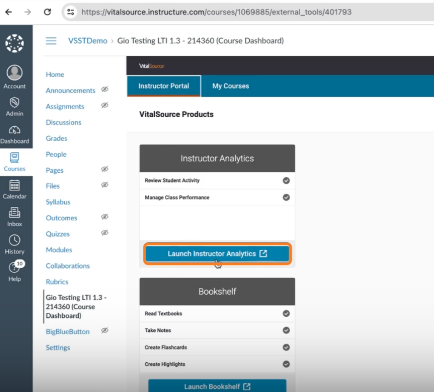Click the hidden-eye icon beside Pages

pyautogui.click(x=105, y=169)
